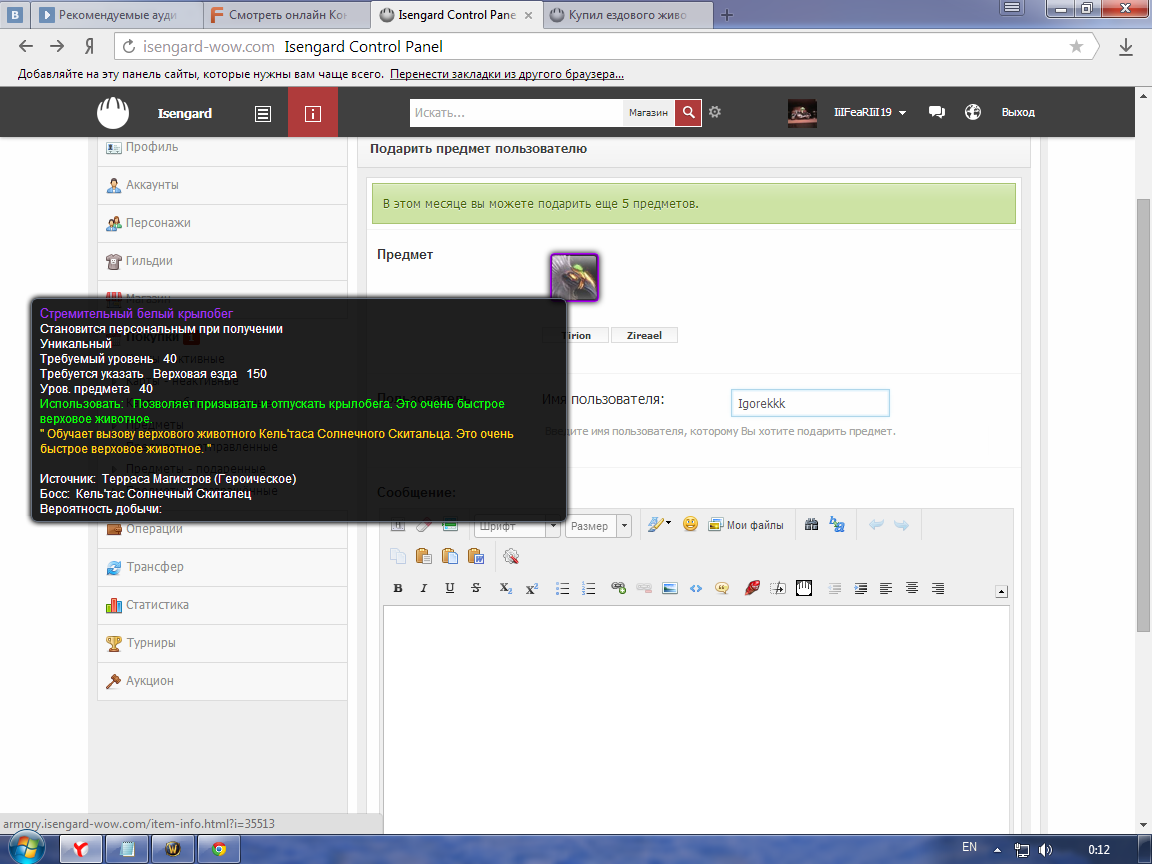Toggle superscript formatting
Screen dimensions: 1152x864
point(532,588)
